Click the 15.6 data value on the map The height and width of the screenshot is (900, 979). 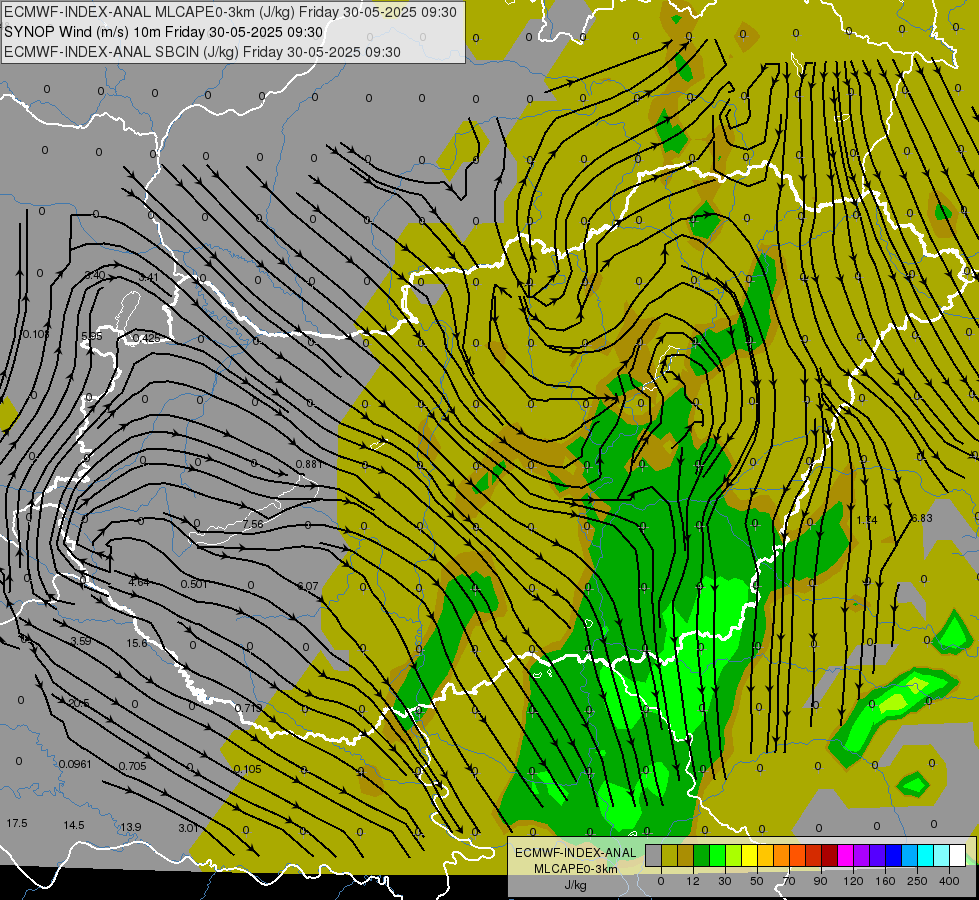pos(137,643)
